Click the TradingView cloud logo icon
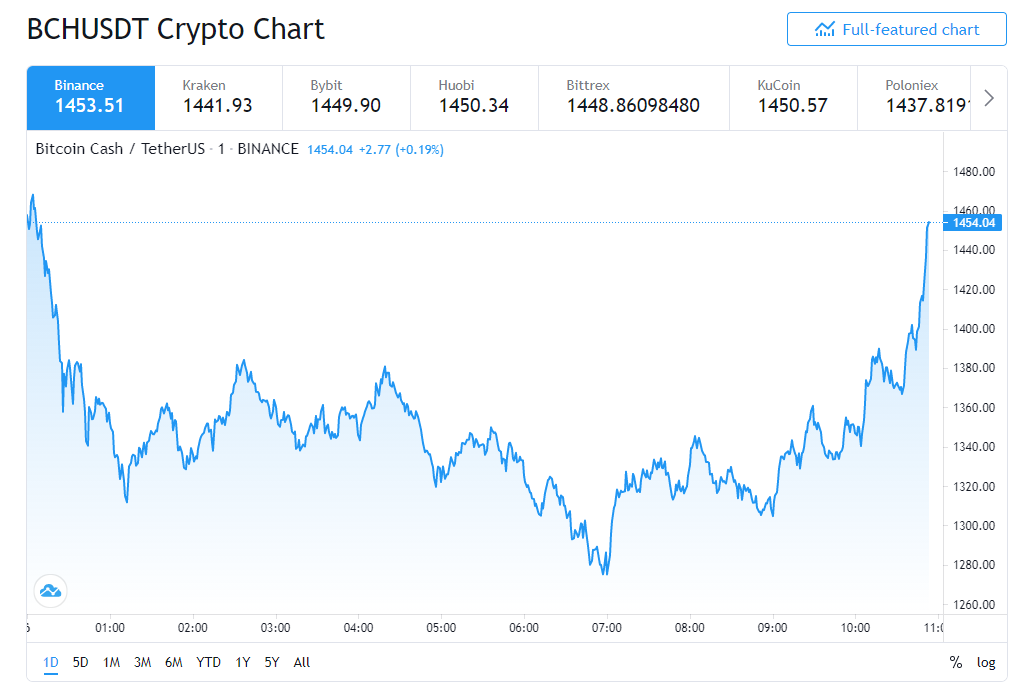The image size is (1026, 692). pyautogui.click(x=50, y=591)
